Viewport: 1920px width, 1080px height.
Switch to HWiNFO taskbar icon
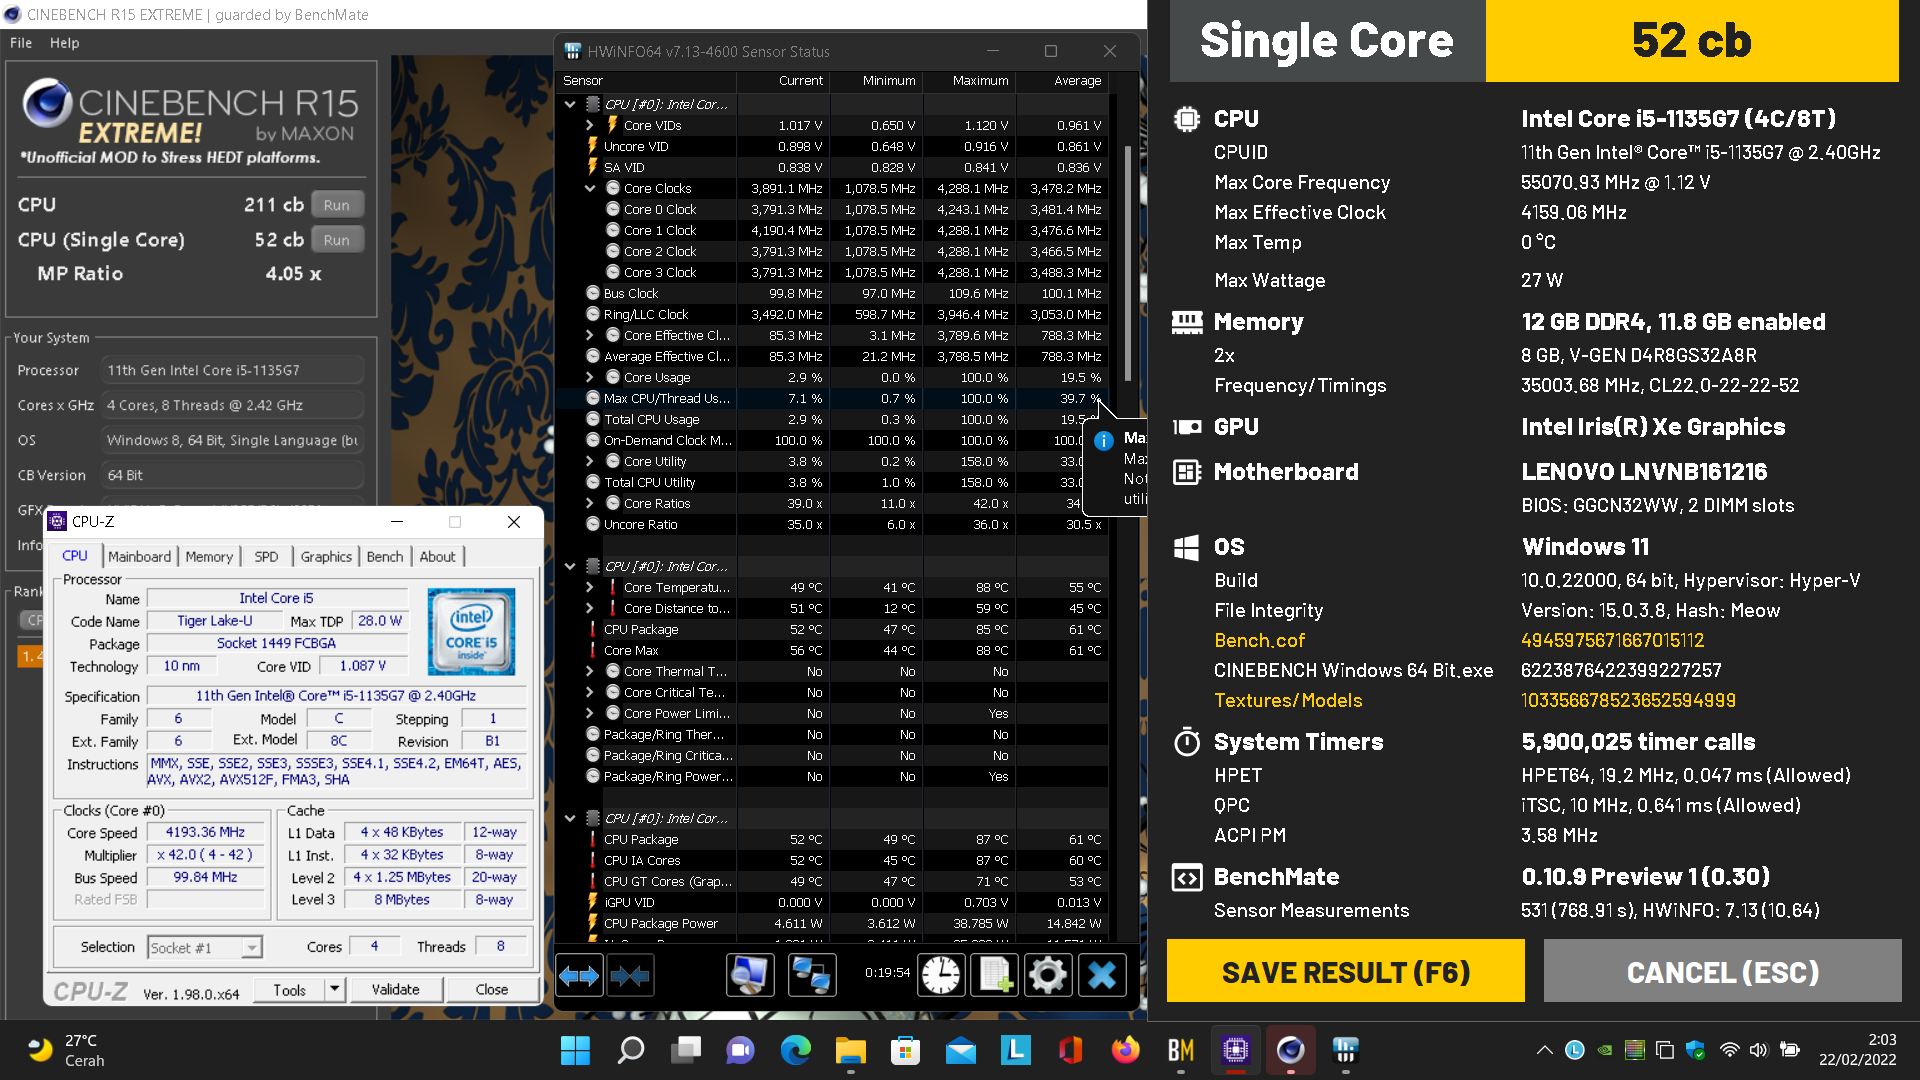pyautogui.click(x=1345, y=1050)
